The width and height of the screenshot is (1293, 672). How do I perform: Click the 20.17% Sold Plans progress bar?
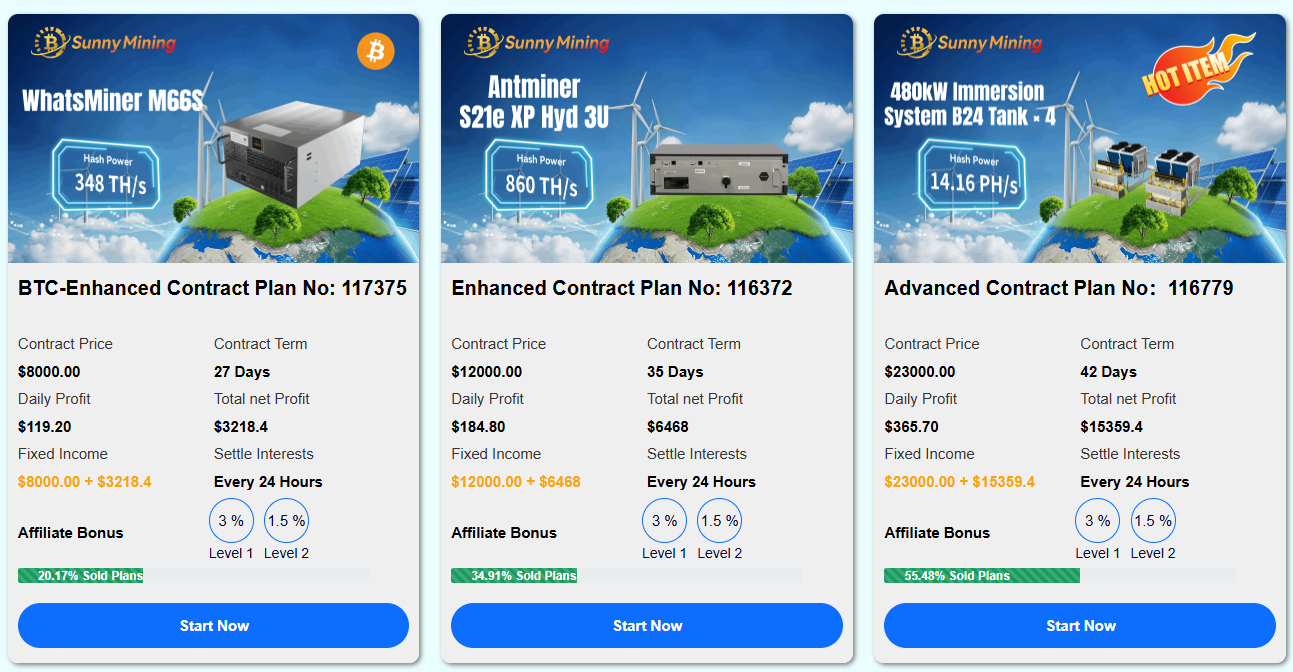[x=193, y=575]
